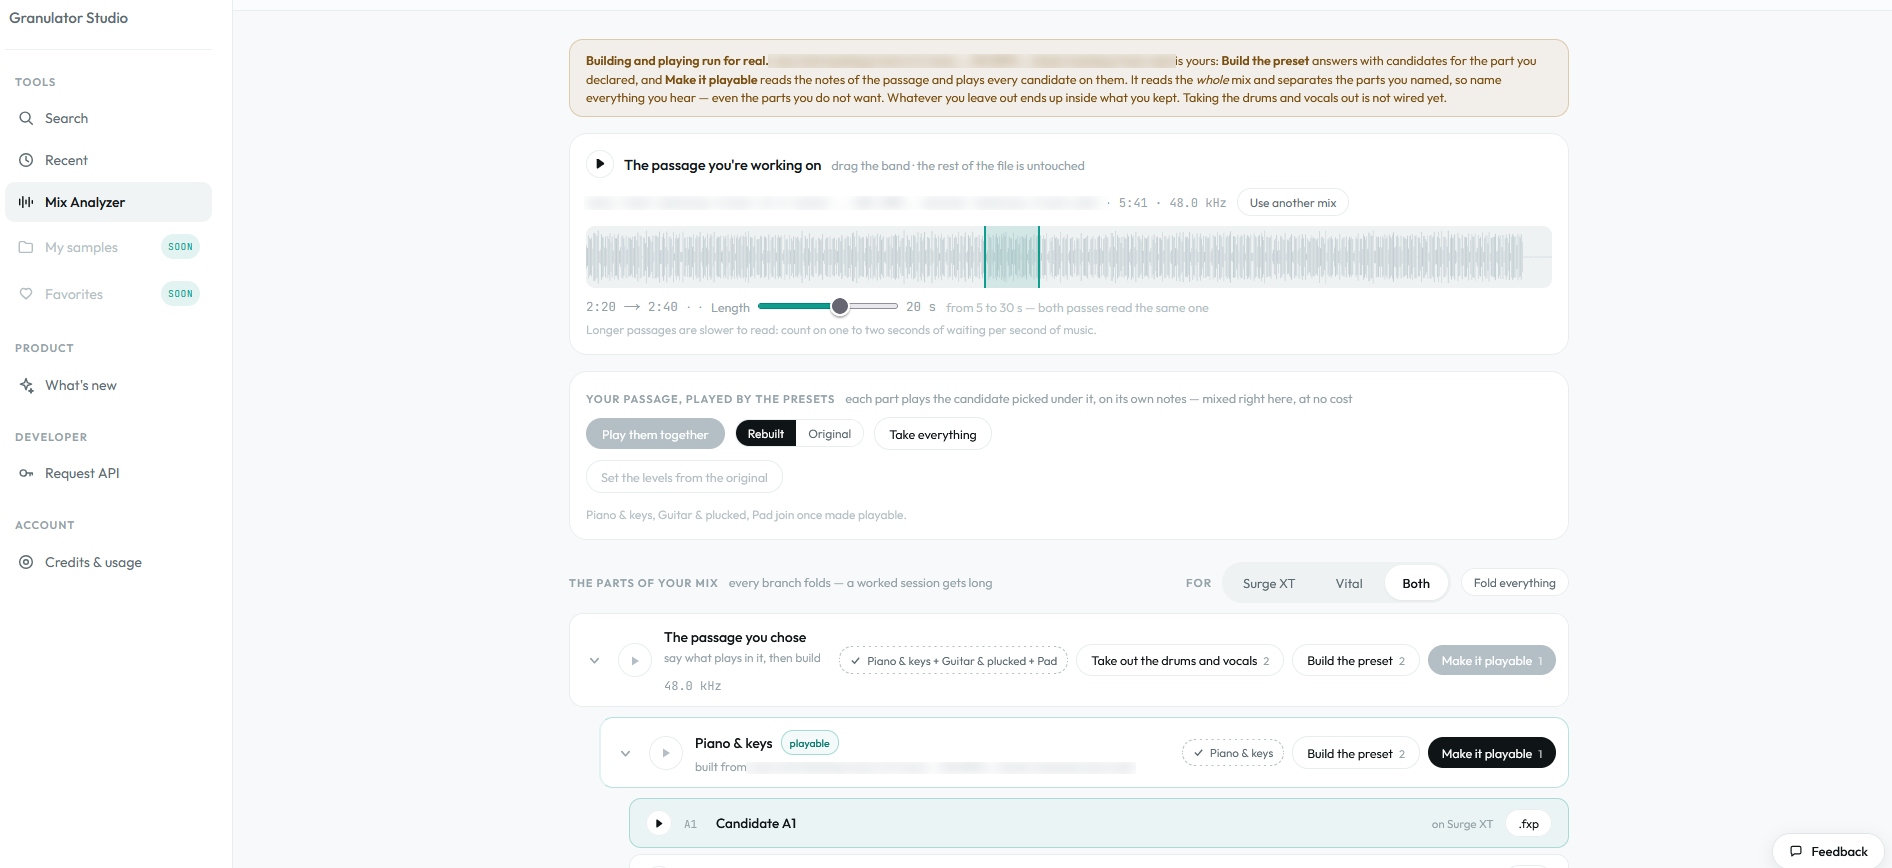Click the highlighted band on the waveform
Image resolution: width=1892 pixels, height=868 pixels.
click(x=1012, y=257)
